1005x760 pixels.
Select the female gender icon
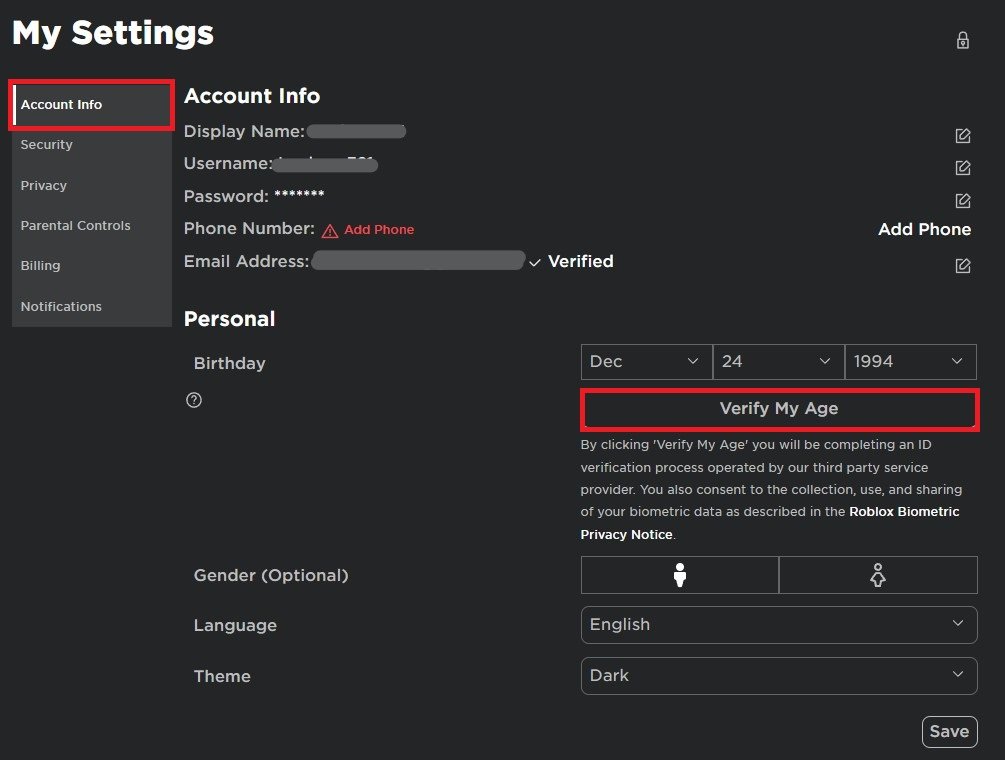[878, 575]
